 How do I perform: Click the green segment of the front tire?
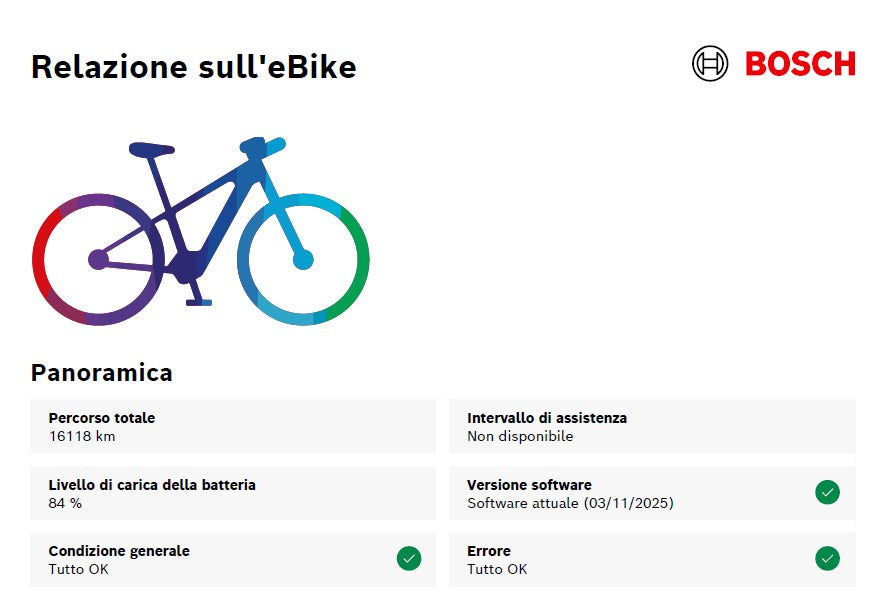pos(360,260)
